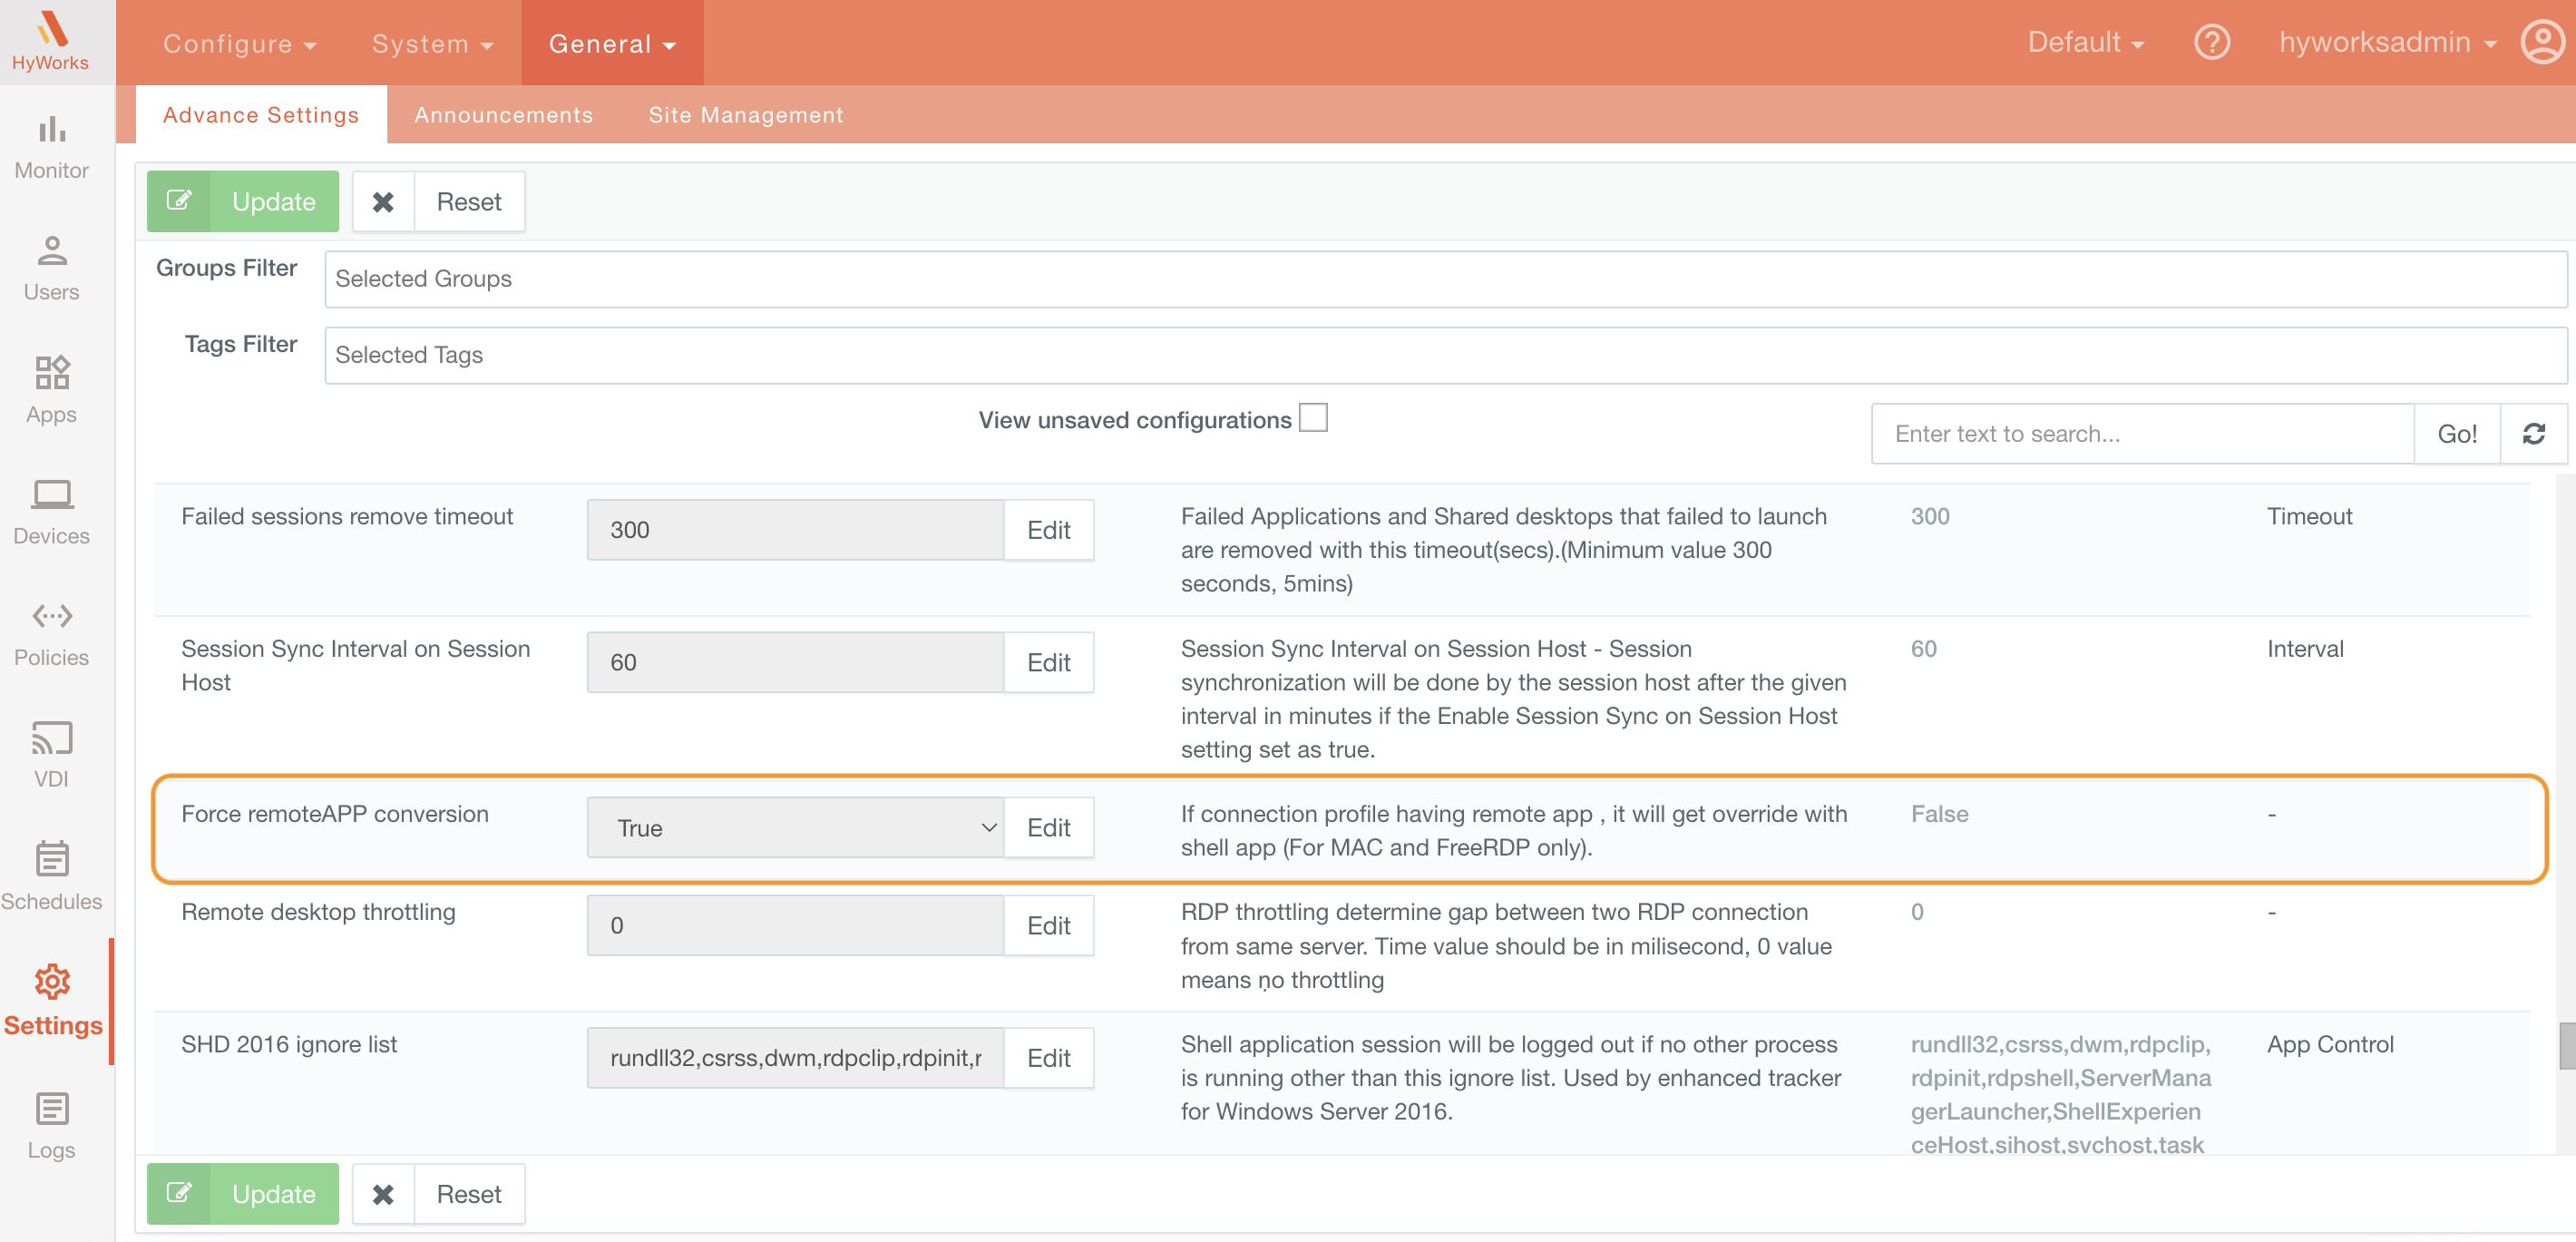
Task: Click the user profile avatar icon
Action: click(x=2542, y=43)
